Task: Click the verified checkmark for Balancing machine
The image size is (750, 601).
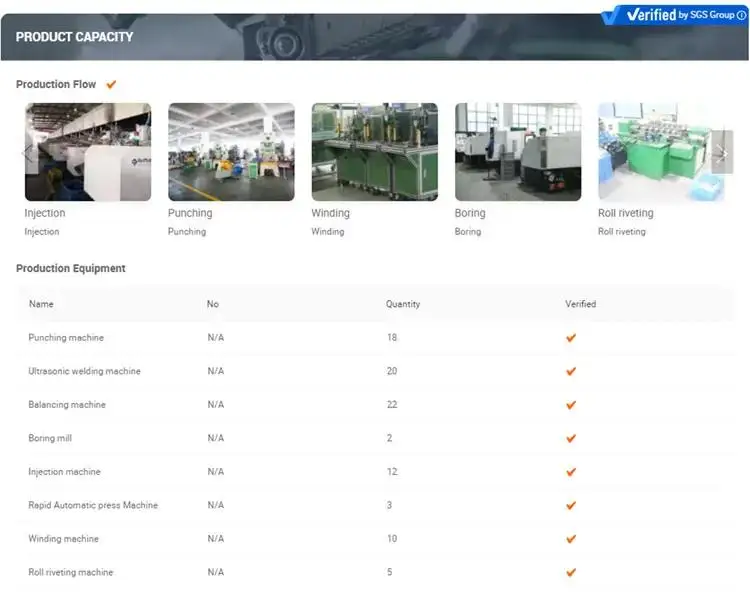Action: (x=571, y=405)
